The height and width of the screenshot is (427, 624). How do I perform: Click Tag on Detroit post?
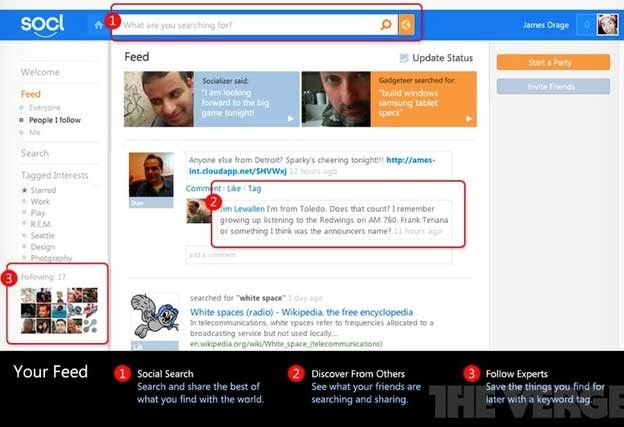(254, 188)
